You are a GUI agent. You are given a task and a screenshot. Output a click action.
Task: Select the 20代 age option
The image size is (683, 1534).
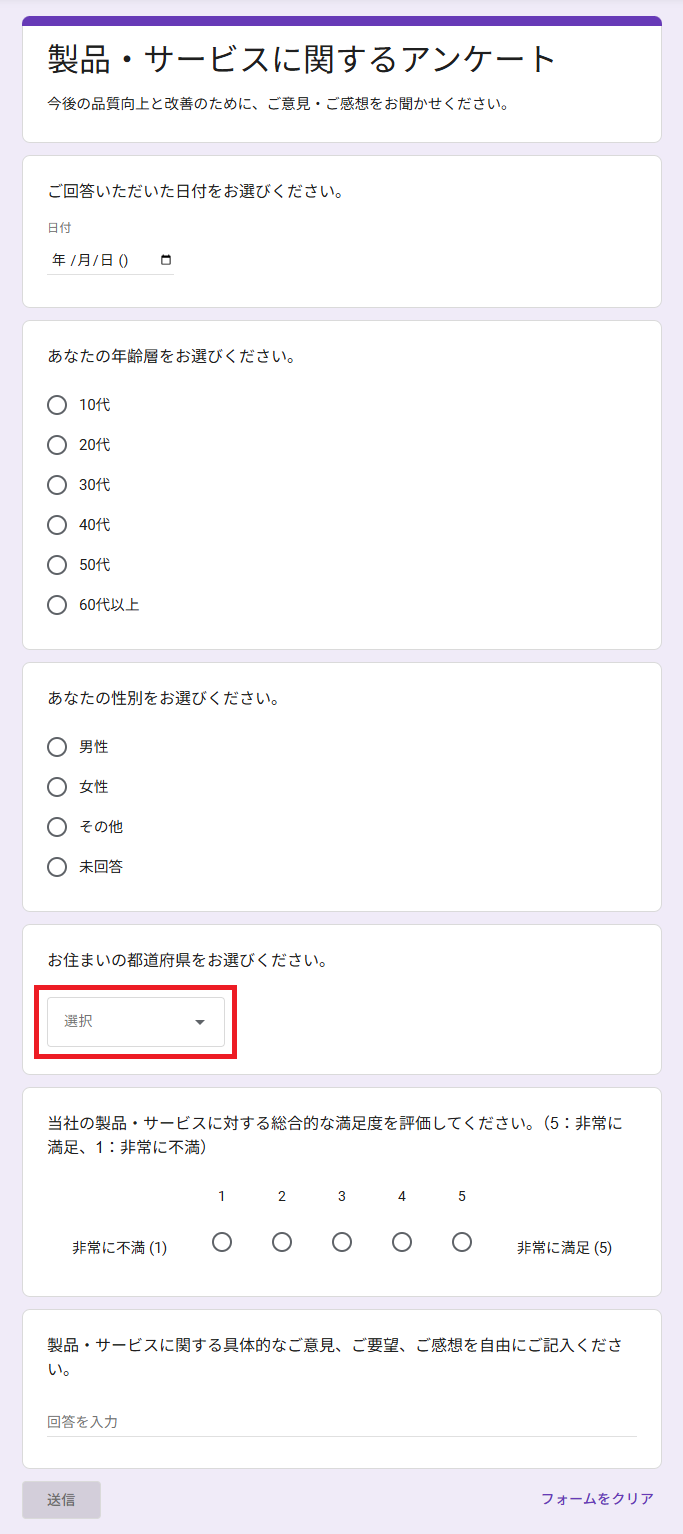[57, 445]
